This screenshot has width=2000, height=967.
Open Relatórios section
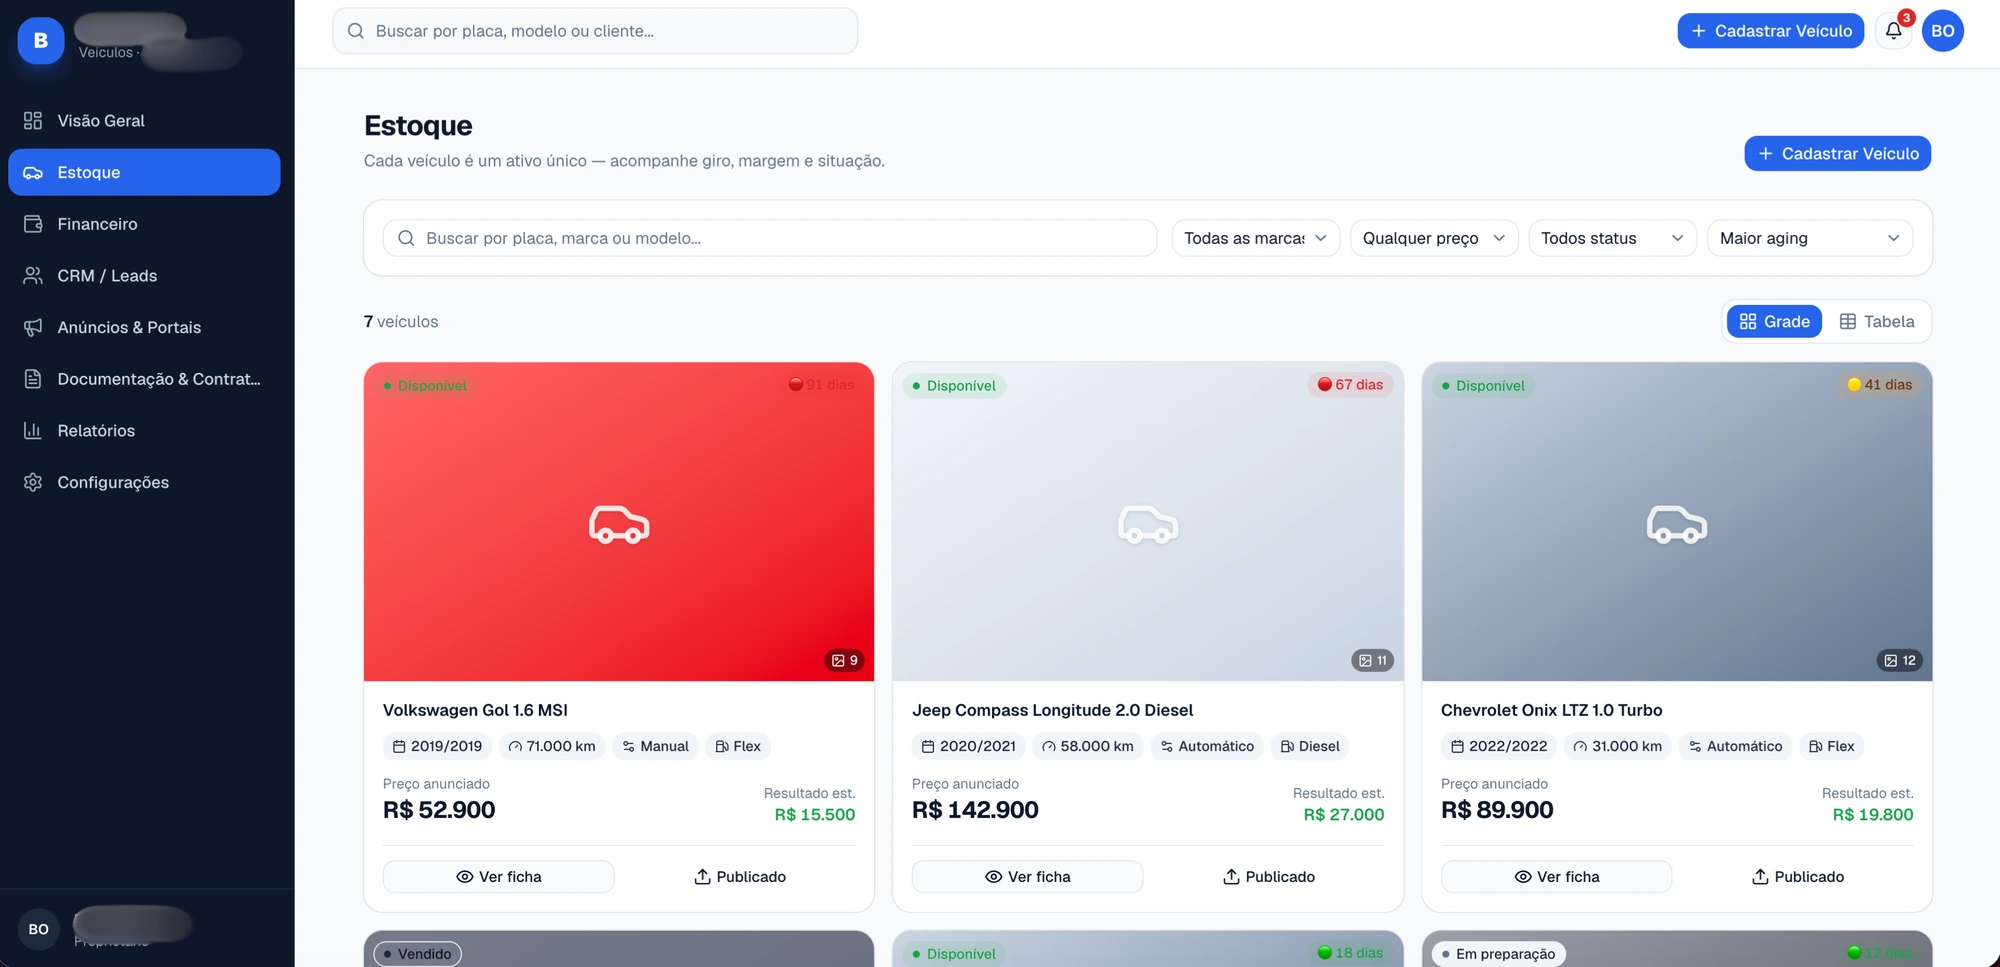coord(144,431)
